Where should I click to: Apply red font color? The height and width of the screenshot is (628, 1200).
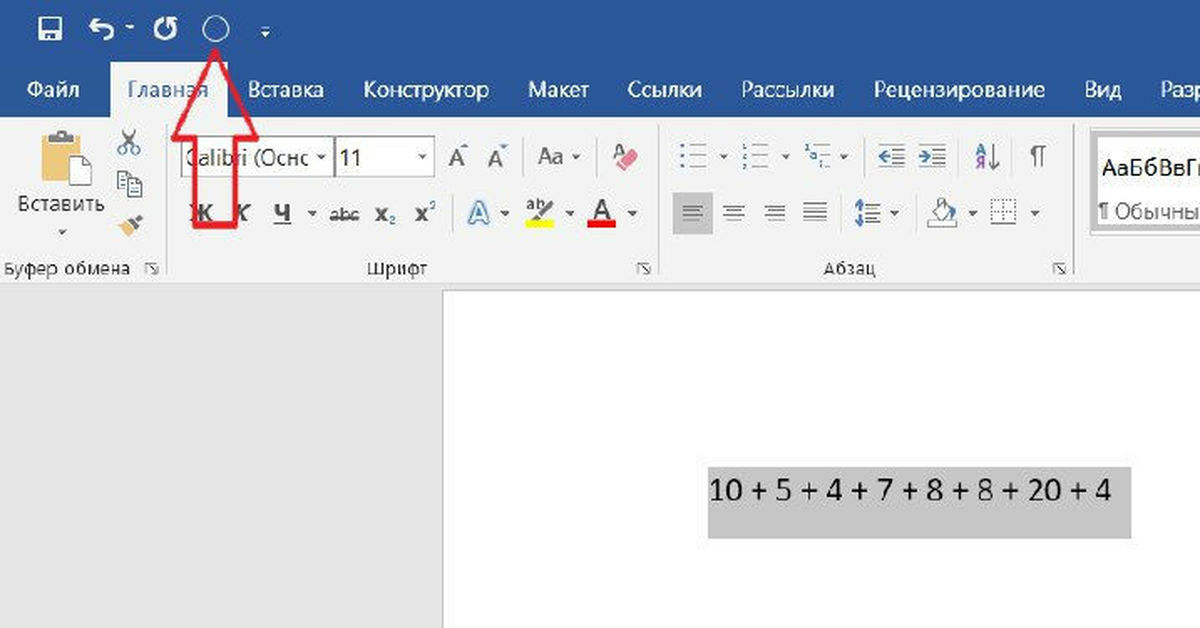click(602, 212)
